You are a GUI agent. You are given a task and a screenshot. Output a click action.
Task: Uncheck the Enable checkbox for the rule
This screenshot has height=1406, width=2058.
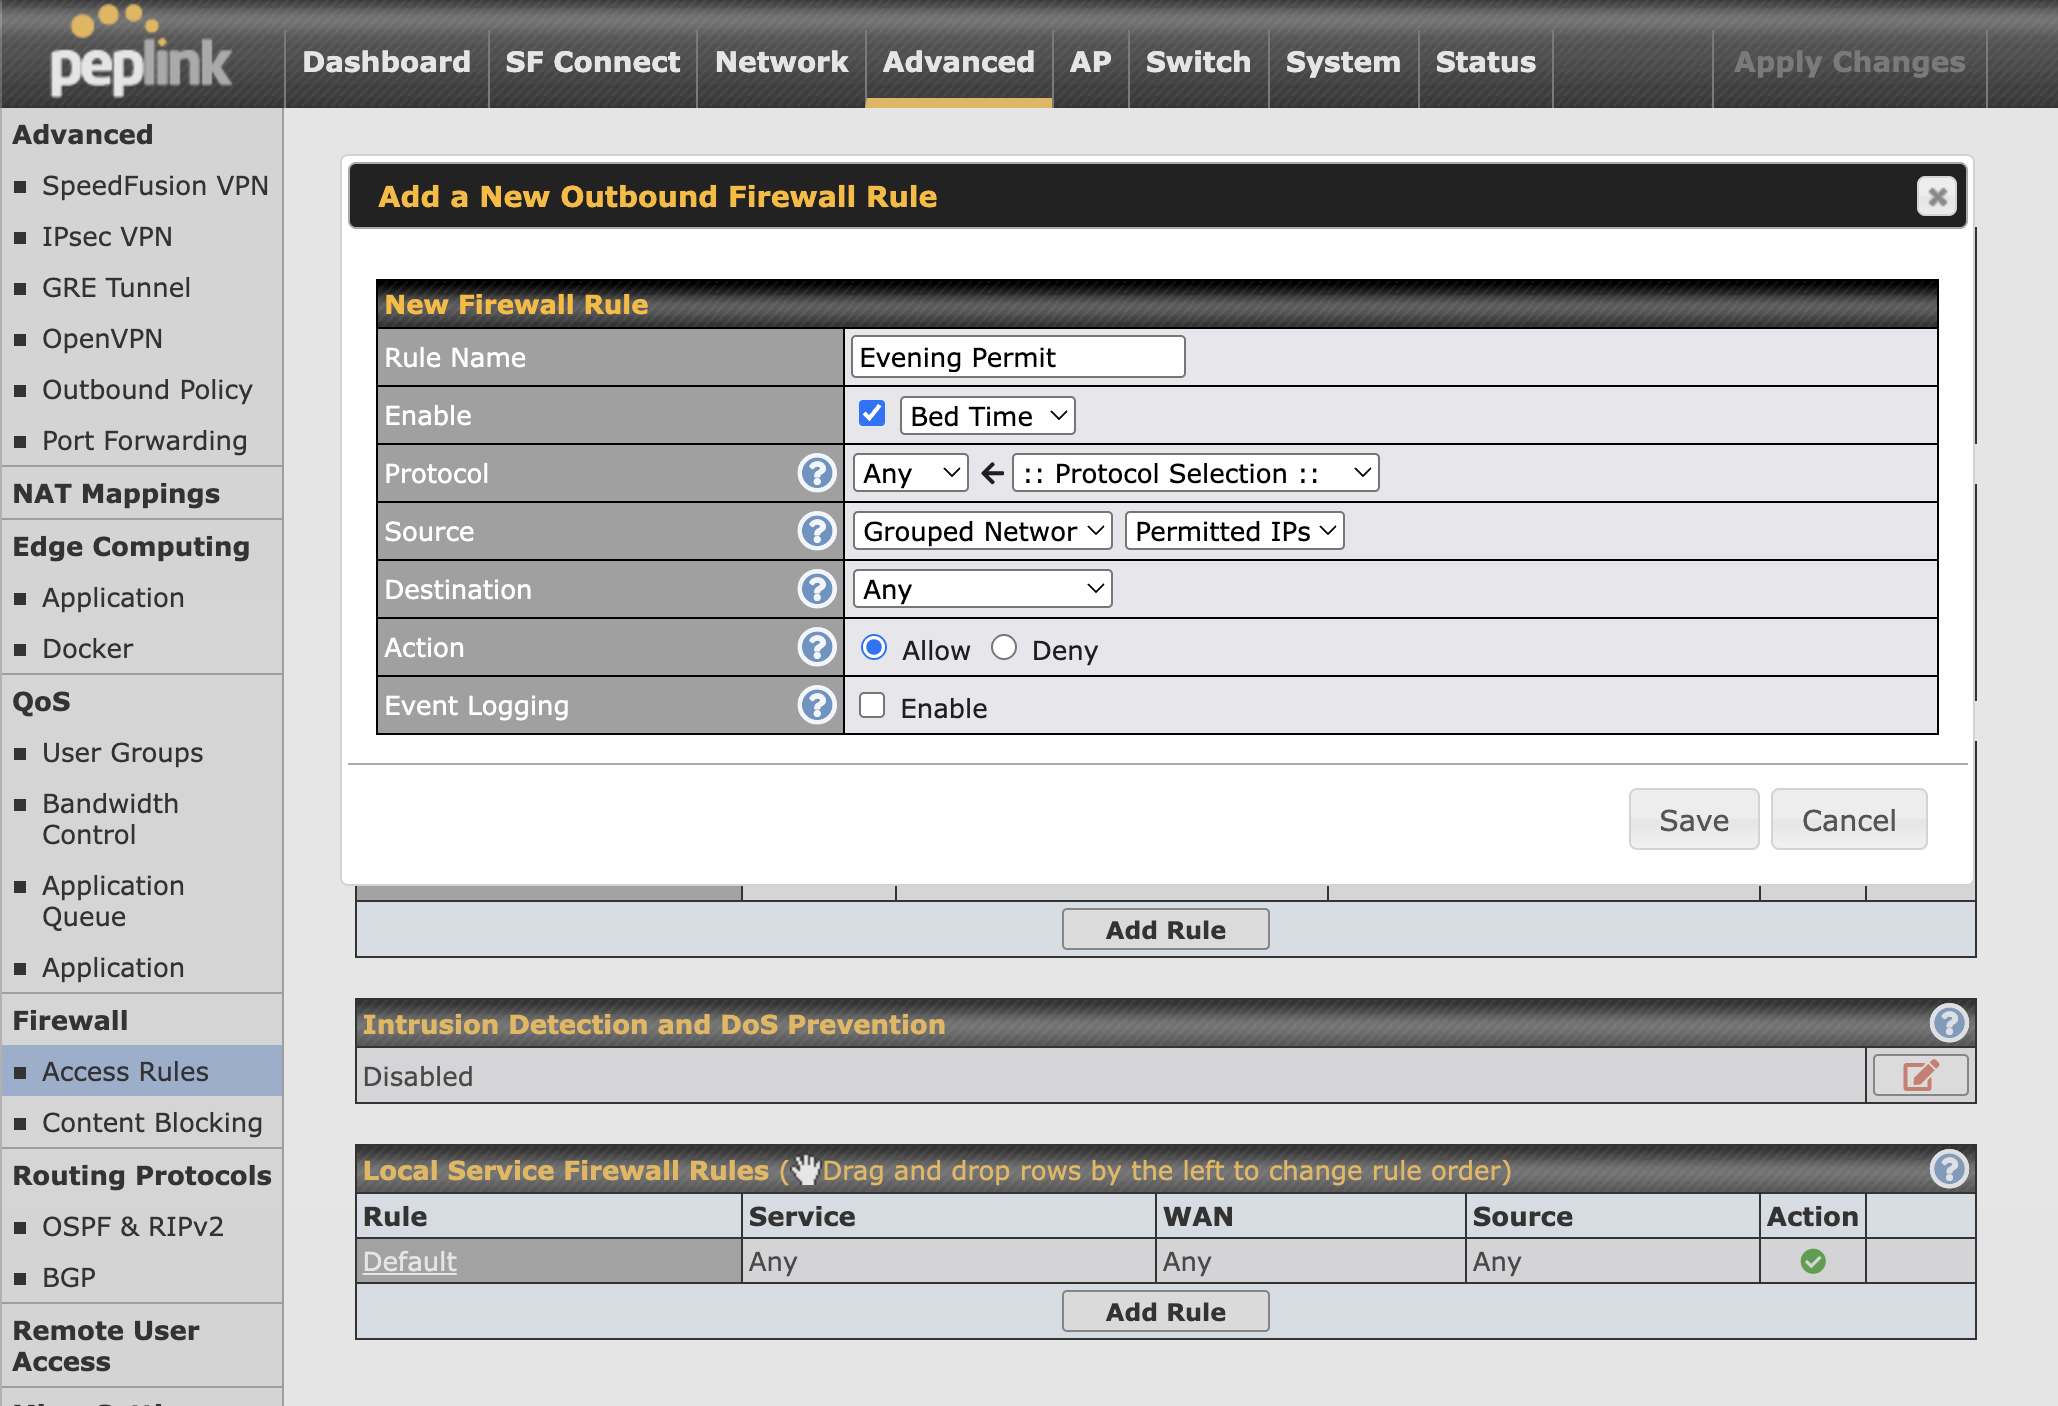tap(871, 412)
